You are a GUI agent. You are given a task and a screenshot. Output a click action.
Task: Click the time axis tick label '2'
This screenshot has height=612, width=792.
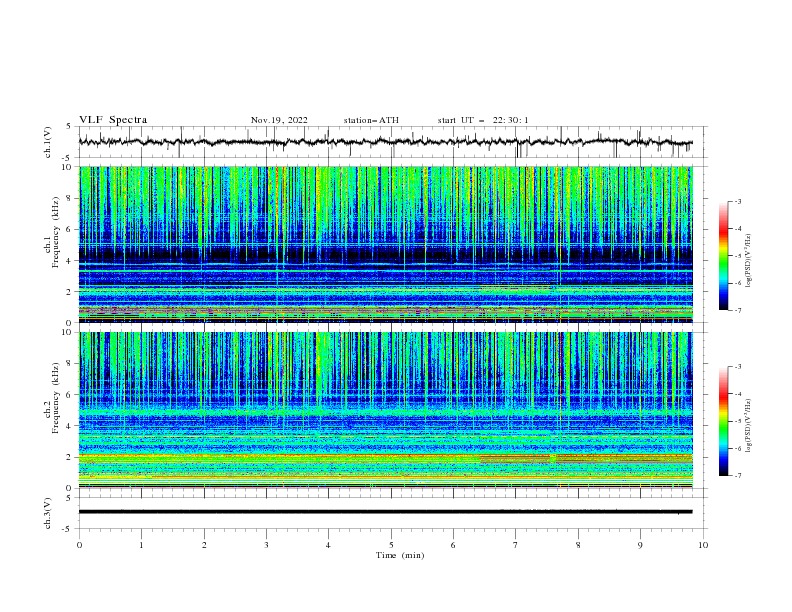click(x=204, y=545)
